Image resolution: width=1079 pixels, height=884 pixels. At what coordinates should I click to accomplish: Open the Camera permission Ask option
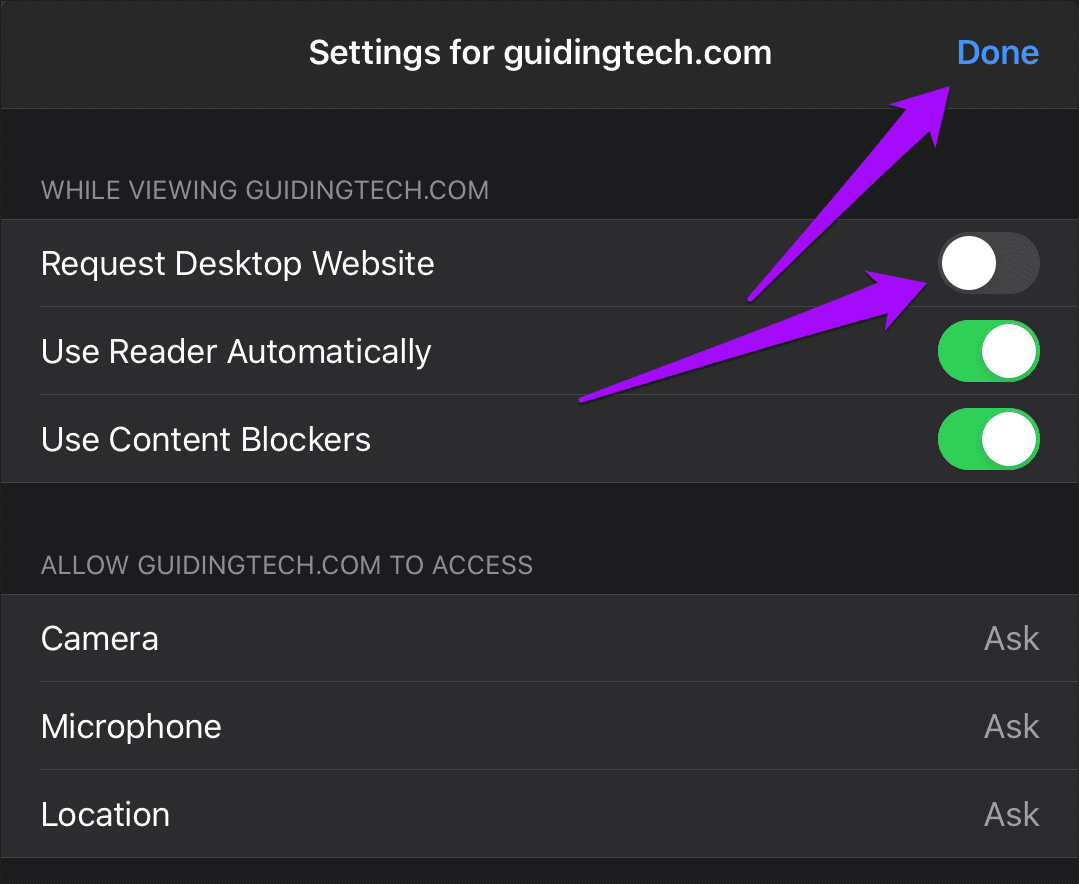(x=1011, y=639)
